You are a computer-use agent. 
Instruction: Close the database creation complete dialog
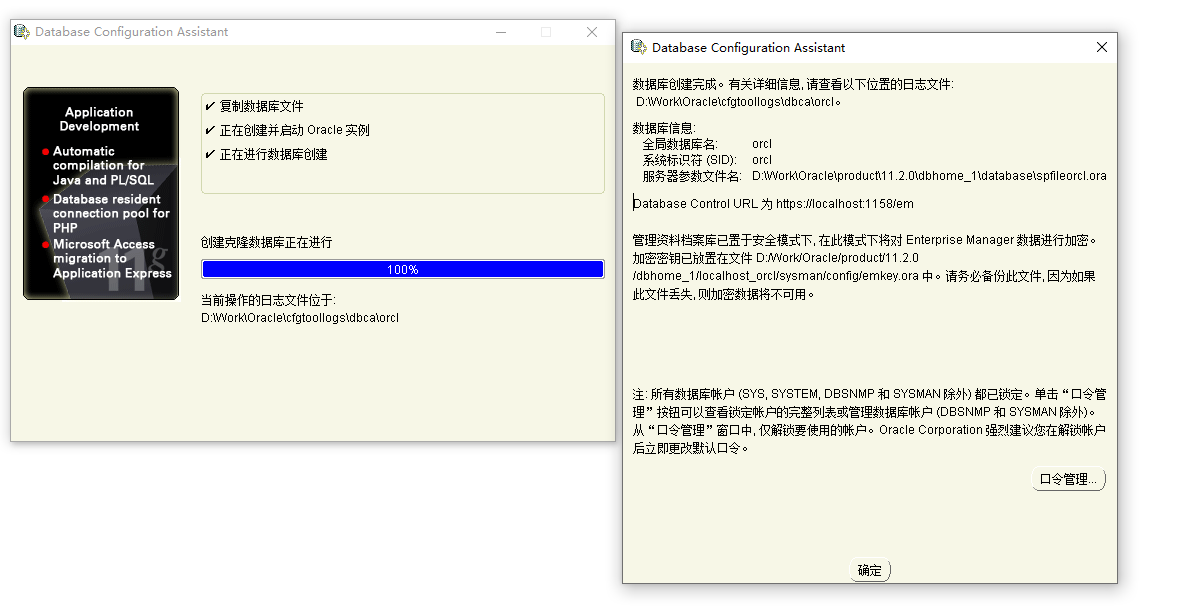click(1101, 47)
